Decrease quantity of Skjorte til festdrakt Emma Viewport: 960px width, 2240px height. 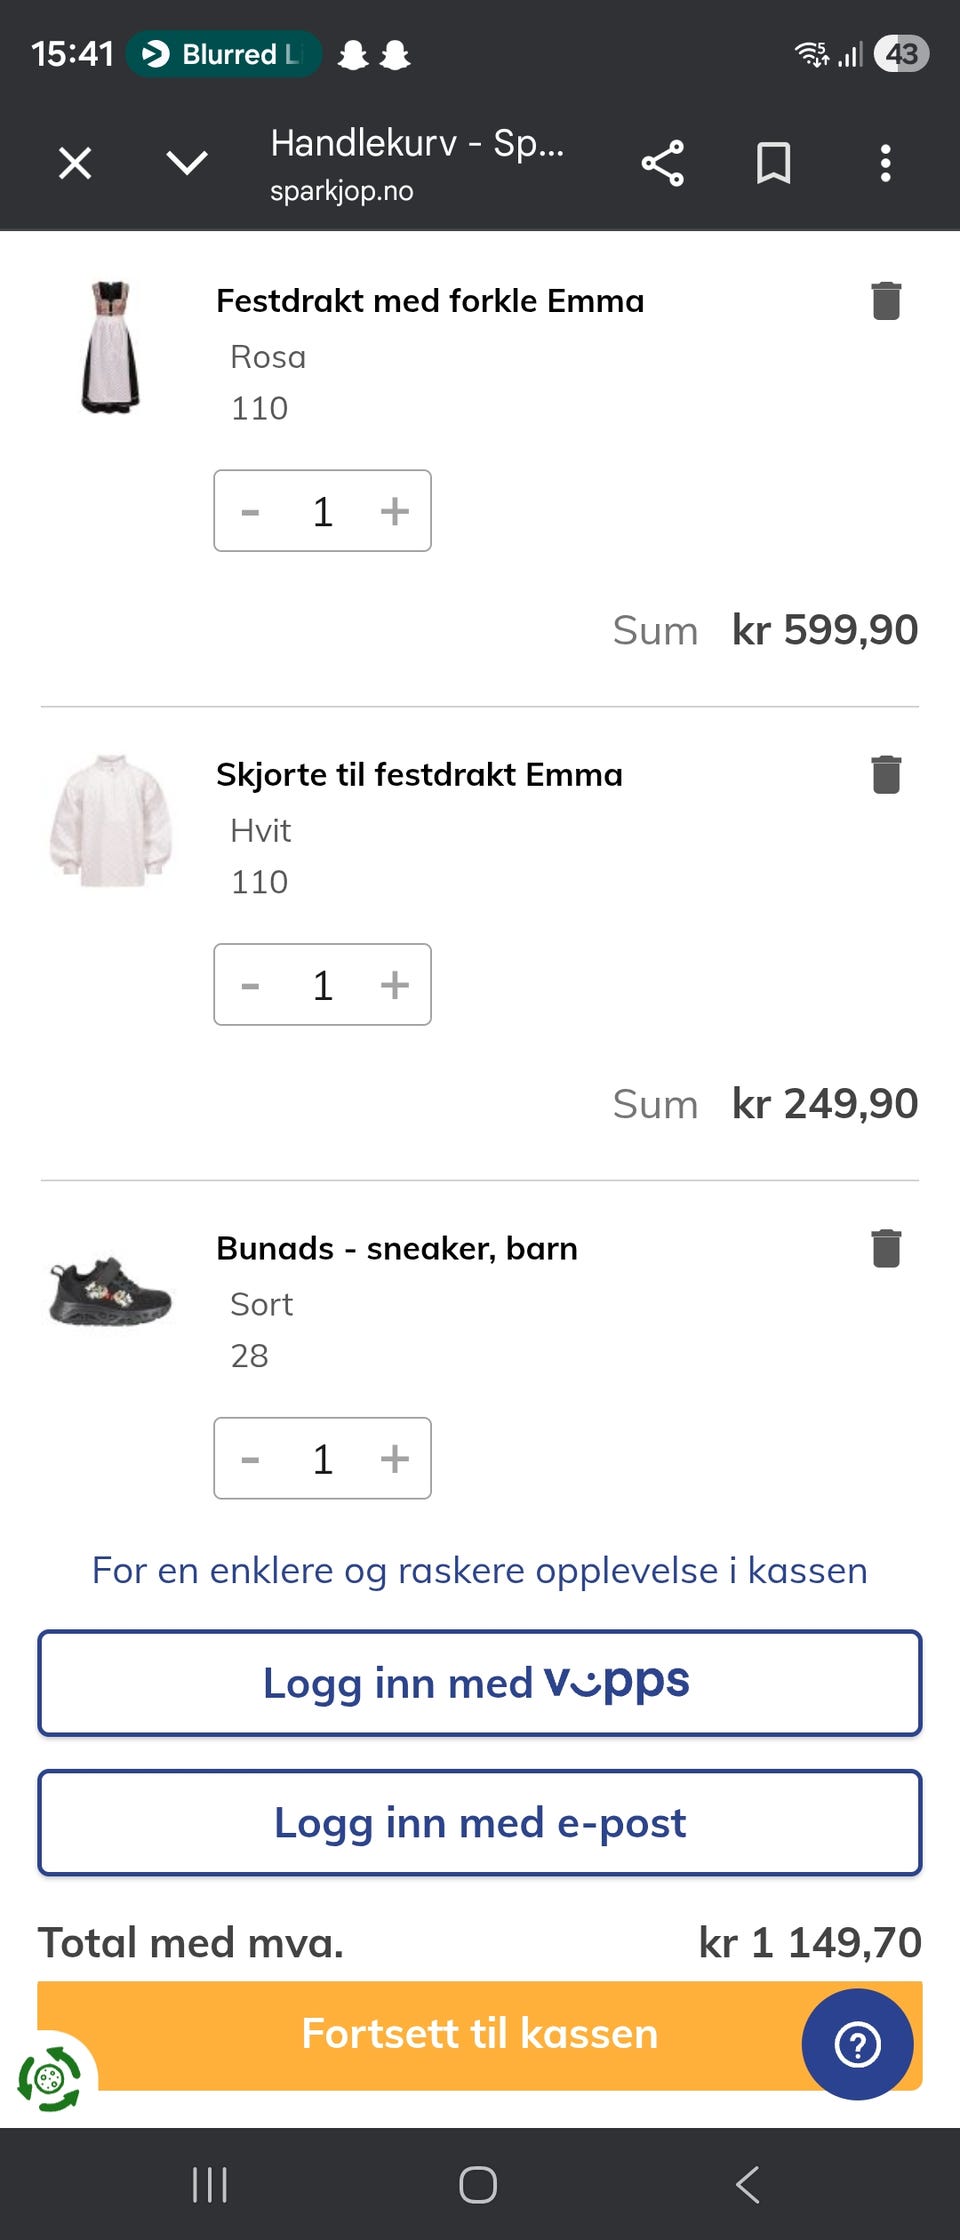tap(250, 985)
